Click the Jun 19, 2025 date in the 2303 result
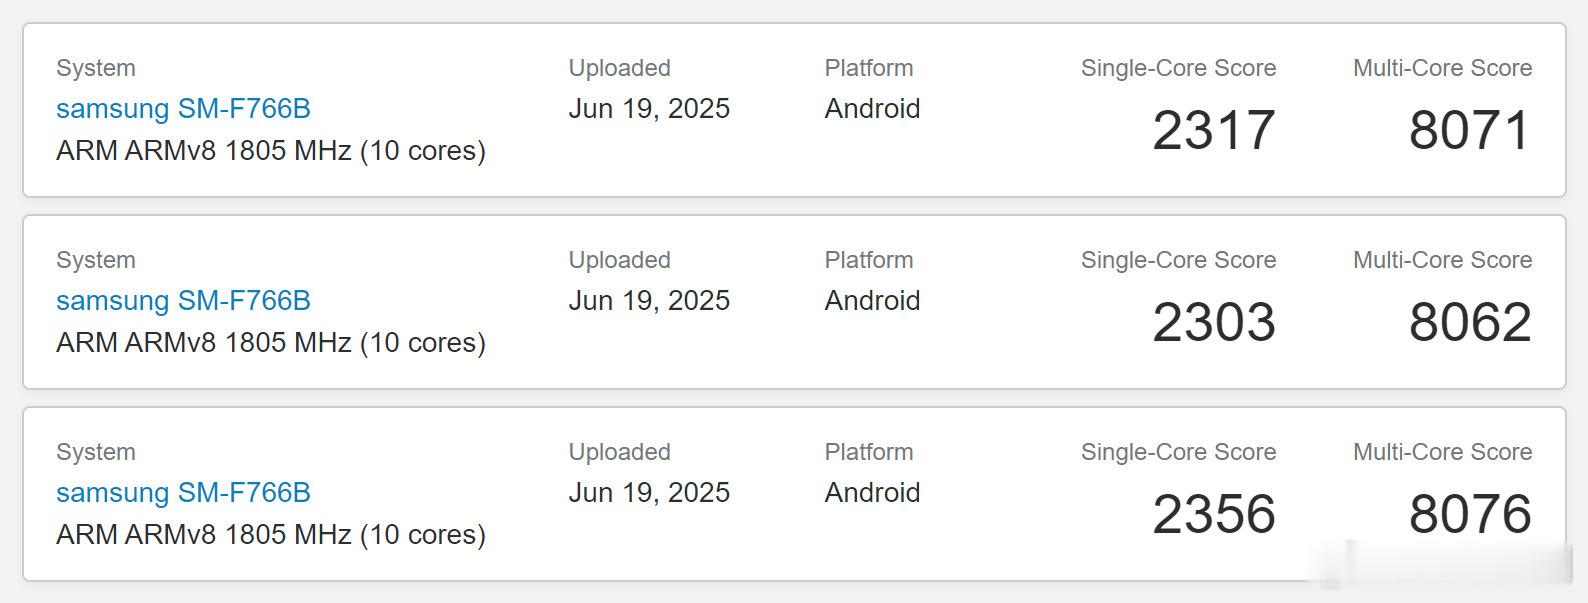This screenshot has width=1588, height=603. click(649, 301)
